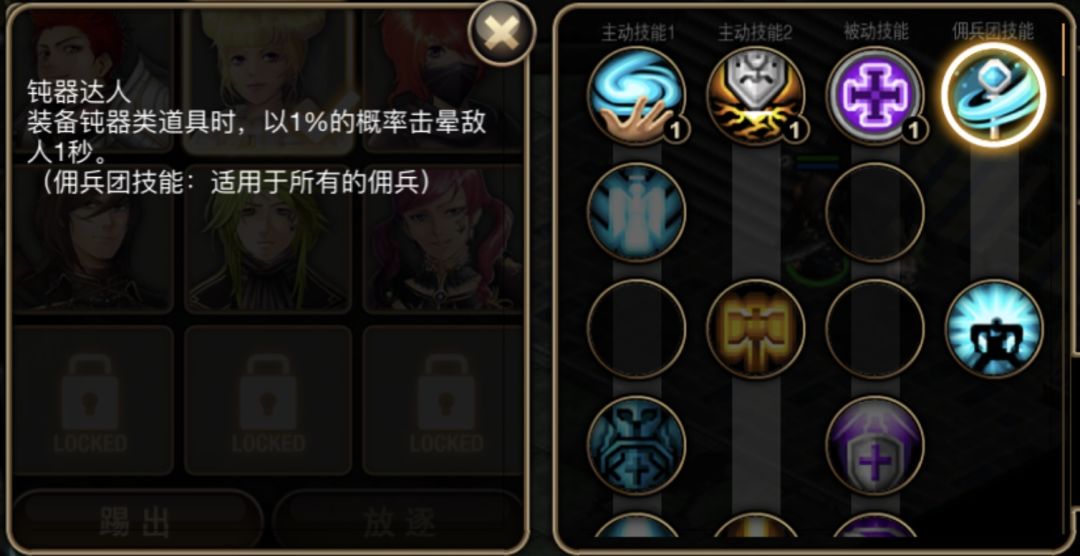Select the blue winged angel skill icon

(636, 212)
